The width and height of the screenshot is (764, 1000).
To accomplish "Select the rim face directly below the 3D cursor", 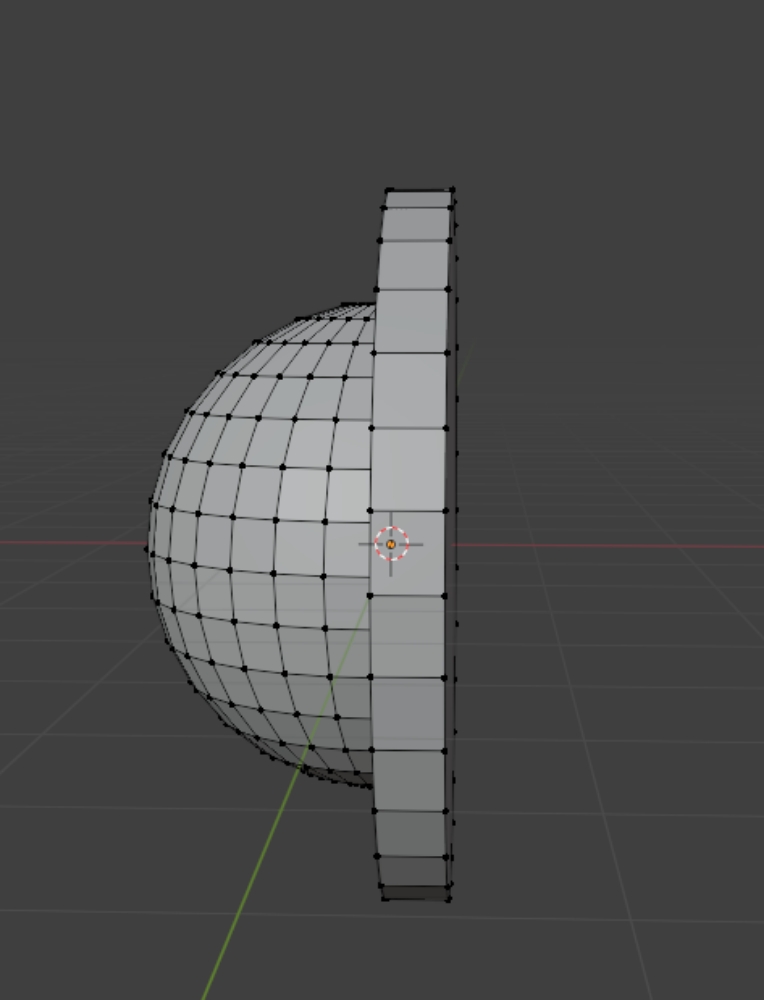I will [x=408, y=636].
